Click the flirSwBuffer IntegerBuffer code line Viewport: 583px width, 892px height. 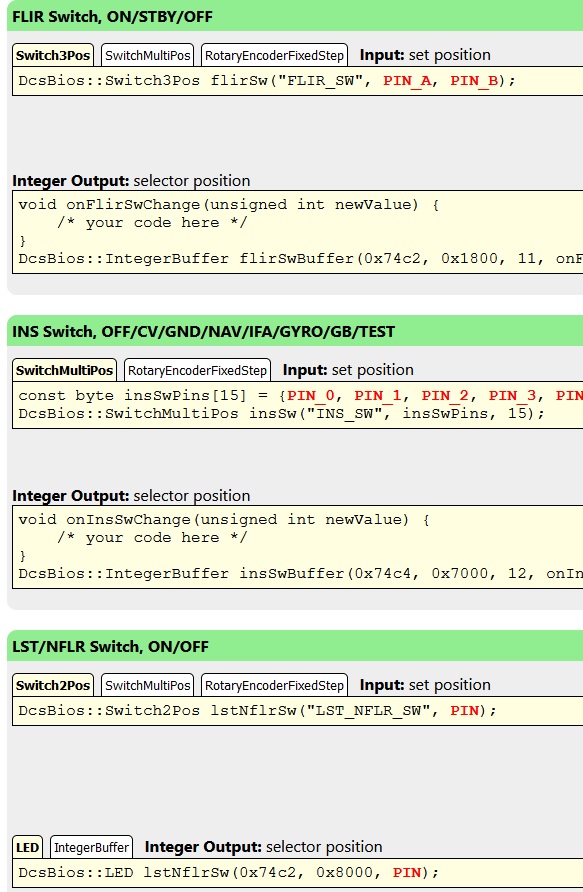(300, 258)
